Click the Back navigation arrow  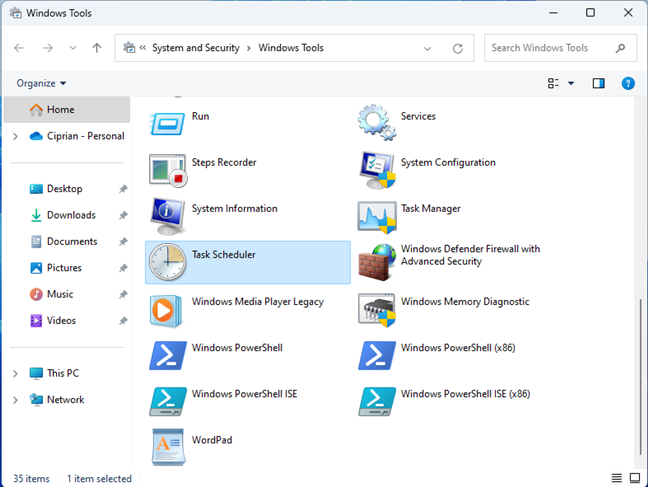point(19,48)
